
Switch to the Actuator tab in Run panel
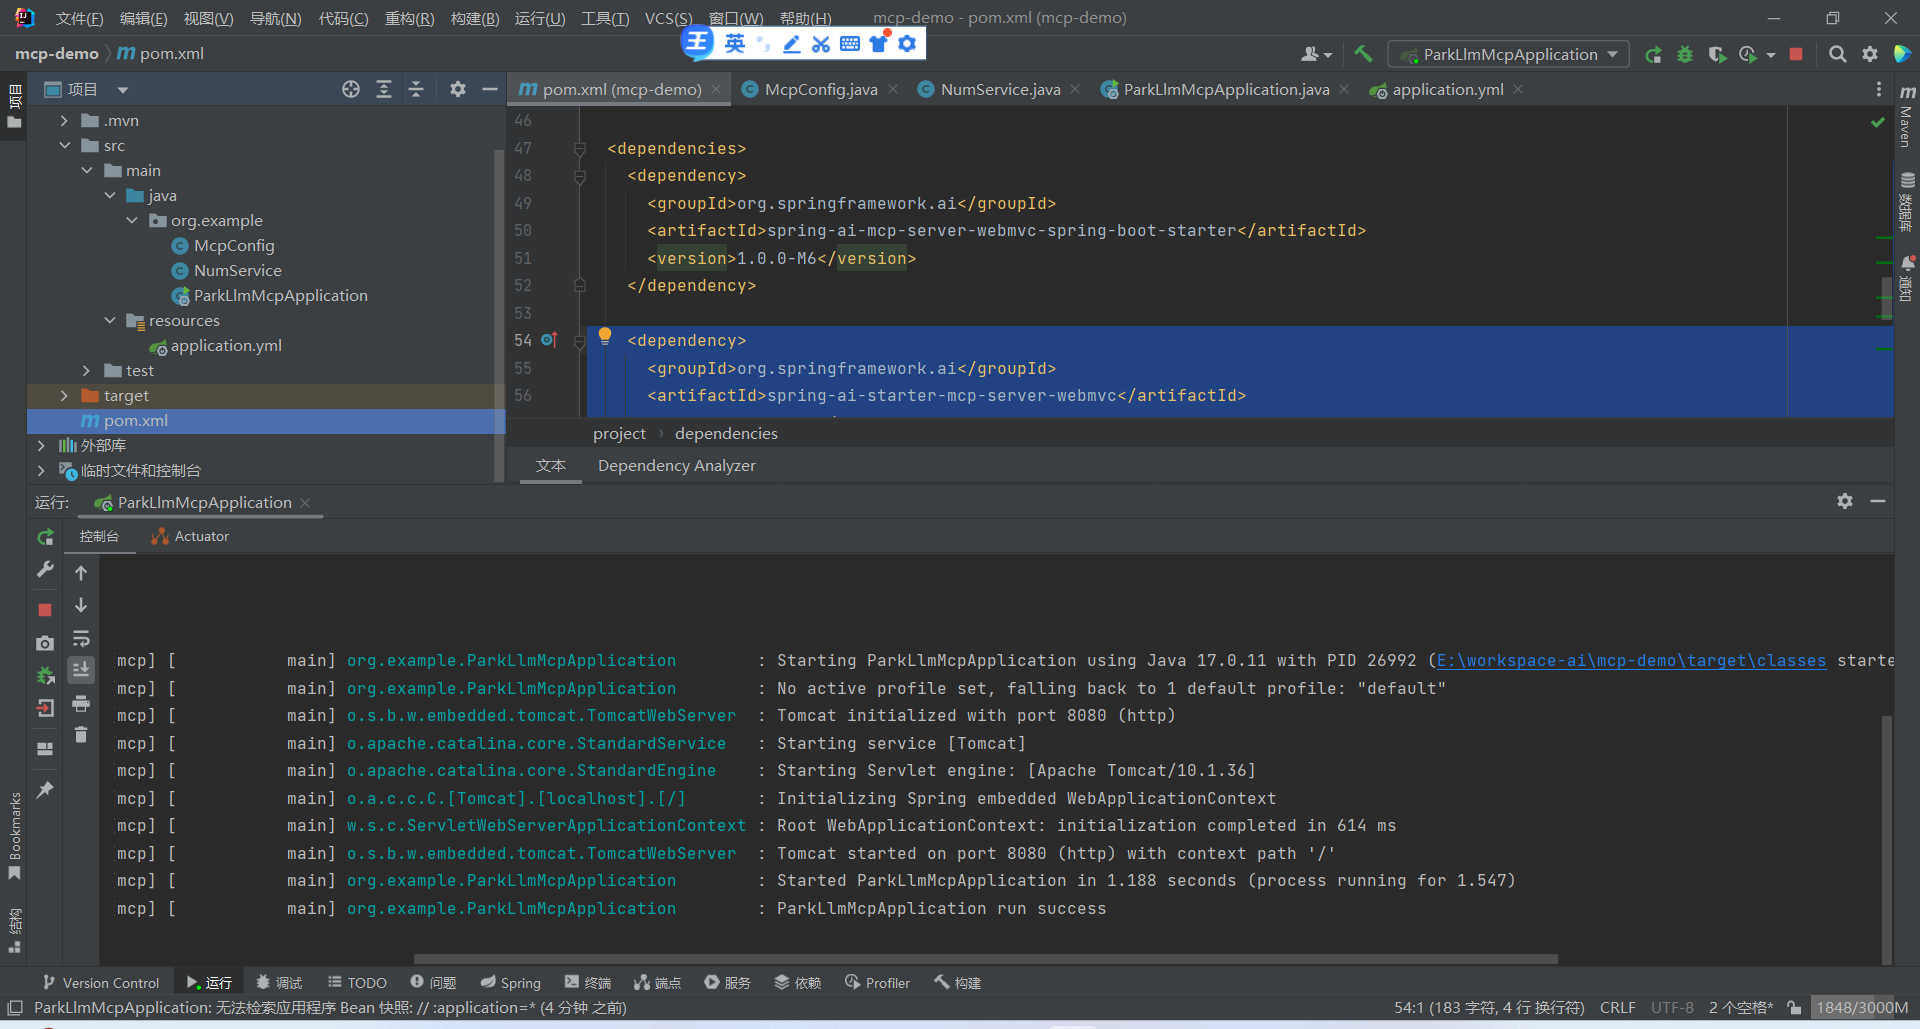[x=191, y=536]
